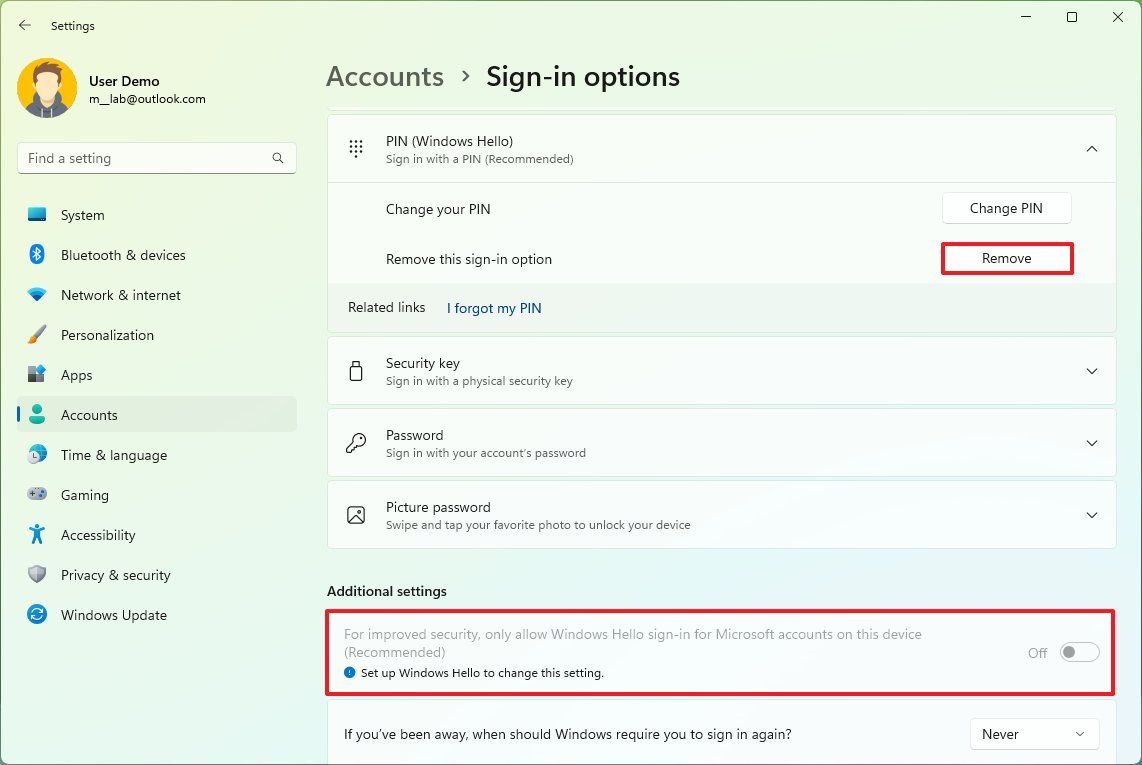Open the Accounts breadcrumb link
The image size is (1142, 765).
click(384, 76)
